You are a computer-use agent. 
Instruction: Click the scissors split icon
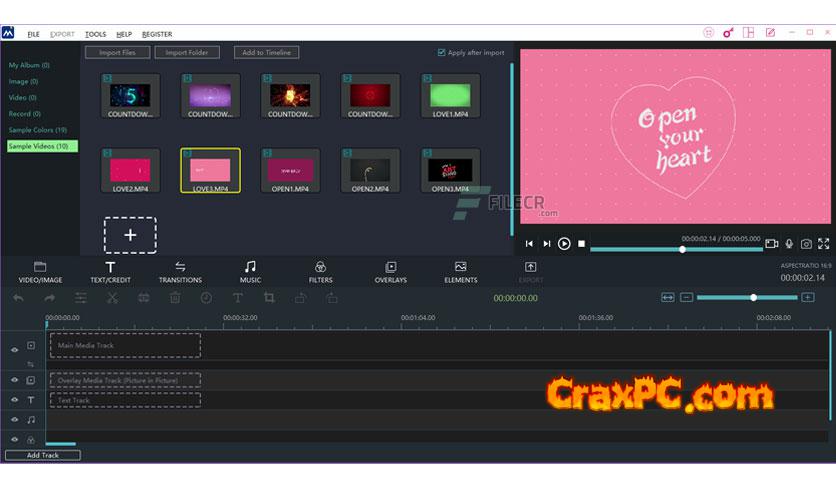pyautogui.click(x=112, y=298)
